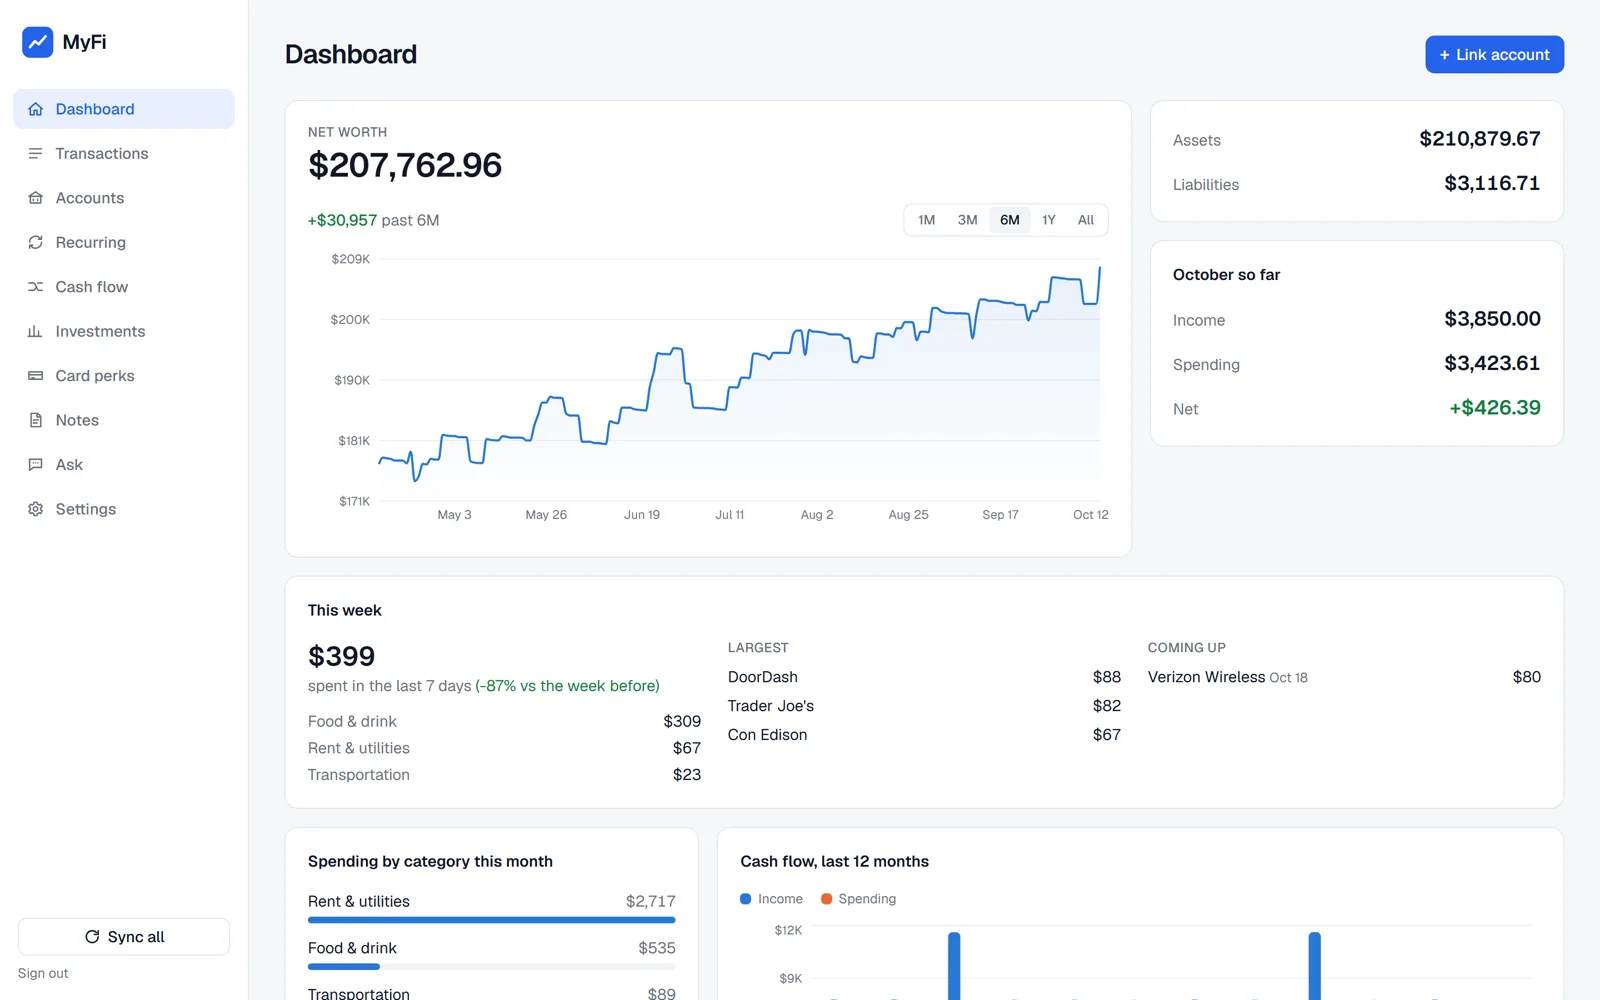Screen dimensions: 1600x1000
Task: Click the Spending value $3,423.61
Action: point(1491,363)
